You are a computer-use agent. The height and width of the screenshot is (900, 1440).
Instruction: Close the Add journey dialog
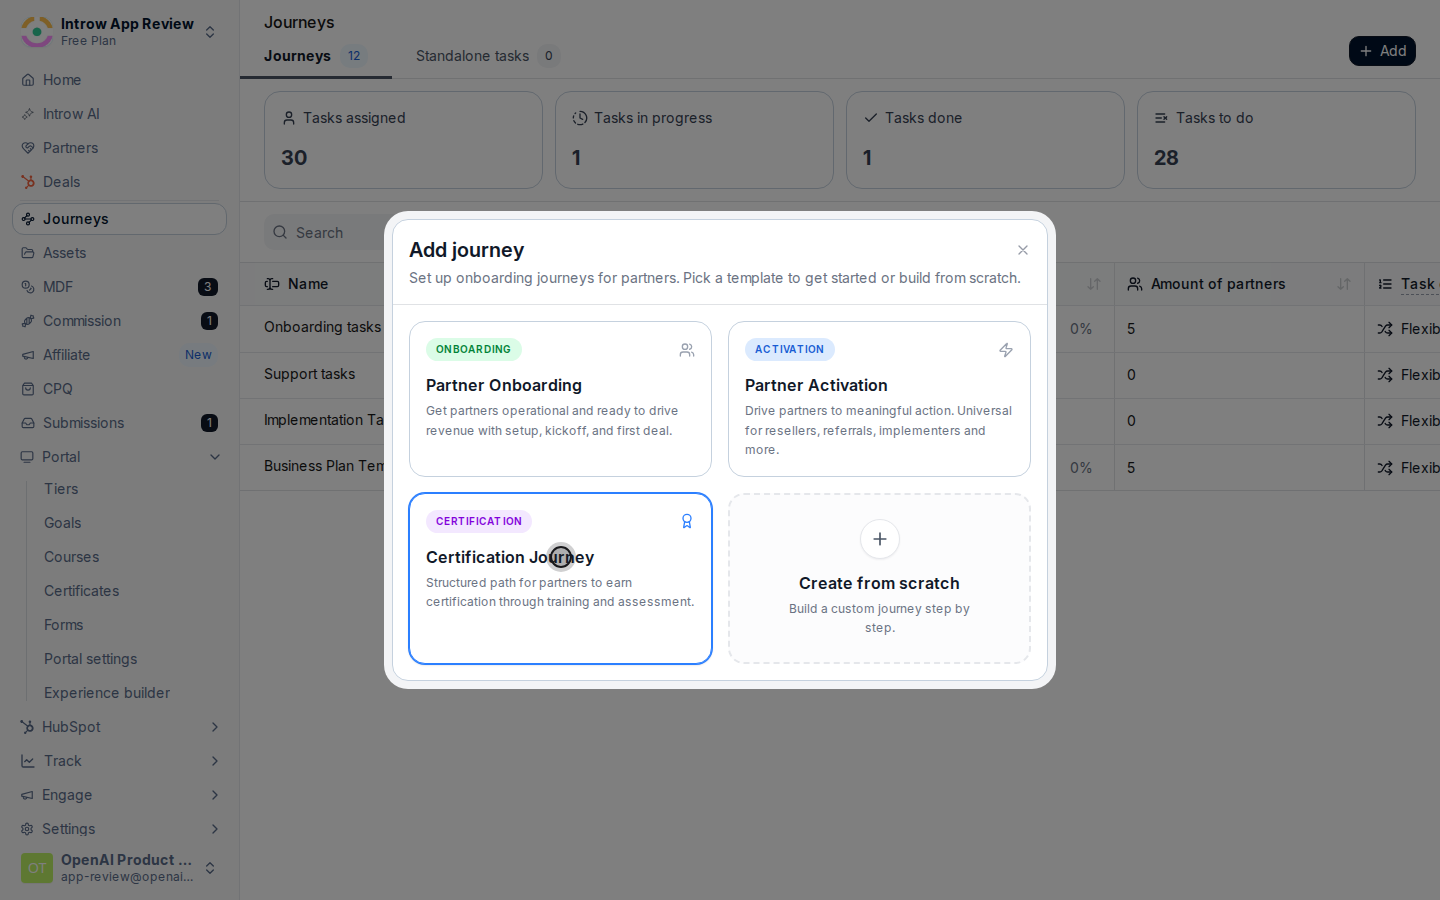[x=1022, y=250]
